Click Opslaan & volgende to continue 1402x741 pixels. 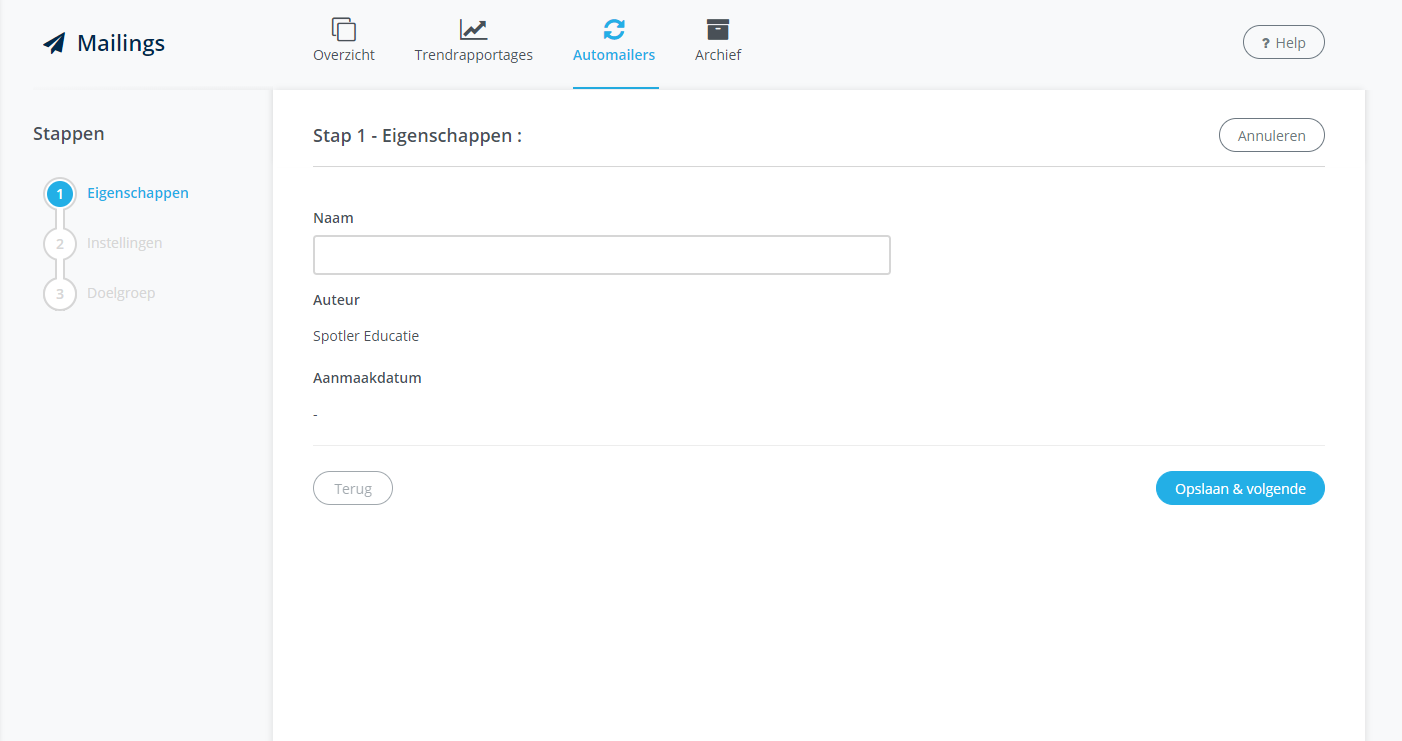coord(1240,489)
